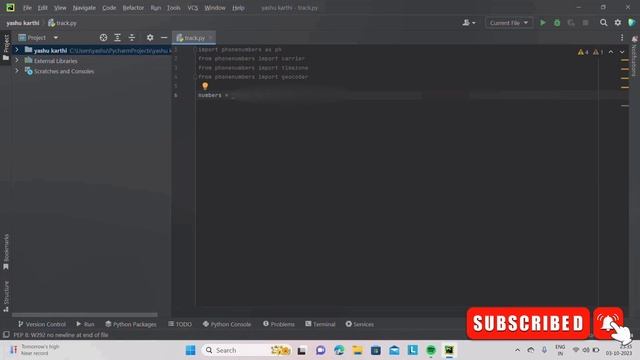Go to previous highlighted error arrow
640x360 pixels.
point(611,52)
